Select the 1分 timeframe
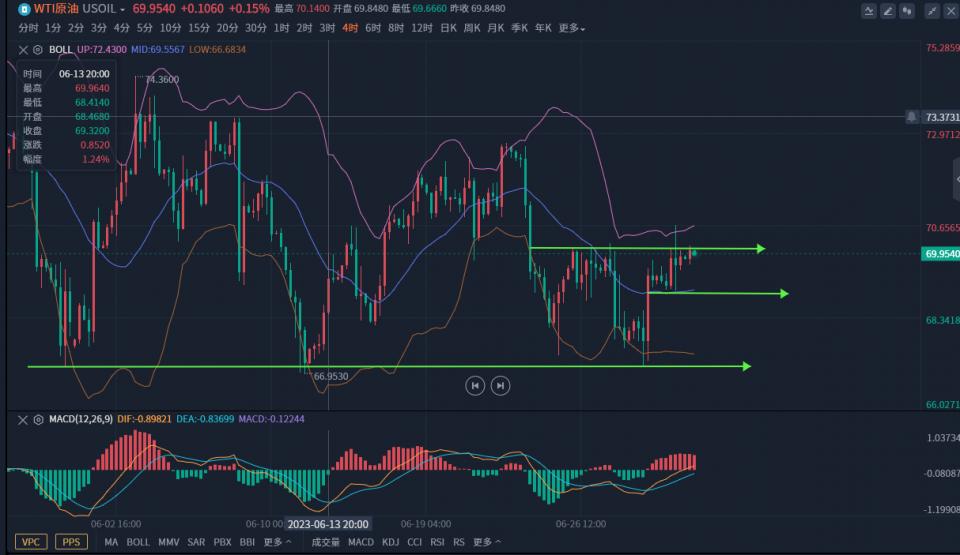The width and height of the screenshot is (960, 555). tap(53, 28)
